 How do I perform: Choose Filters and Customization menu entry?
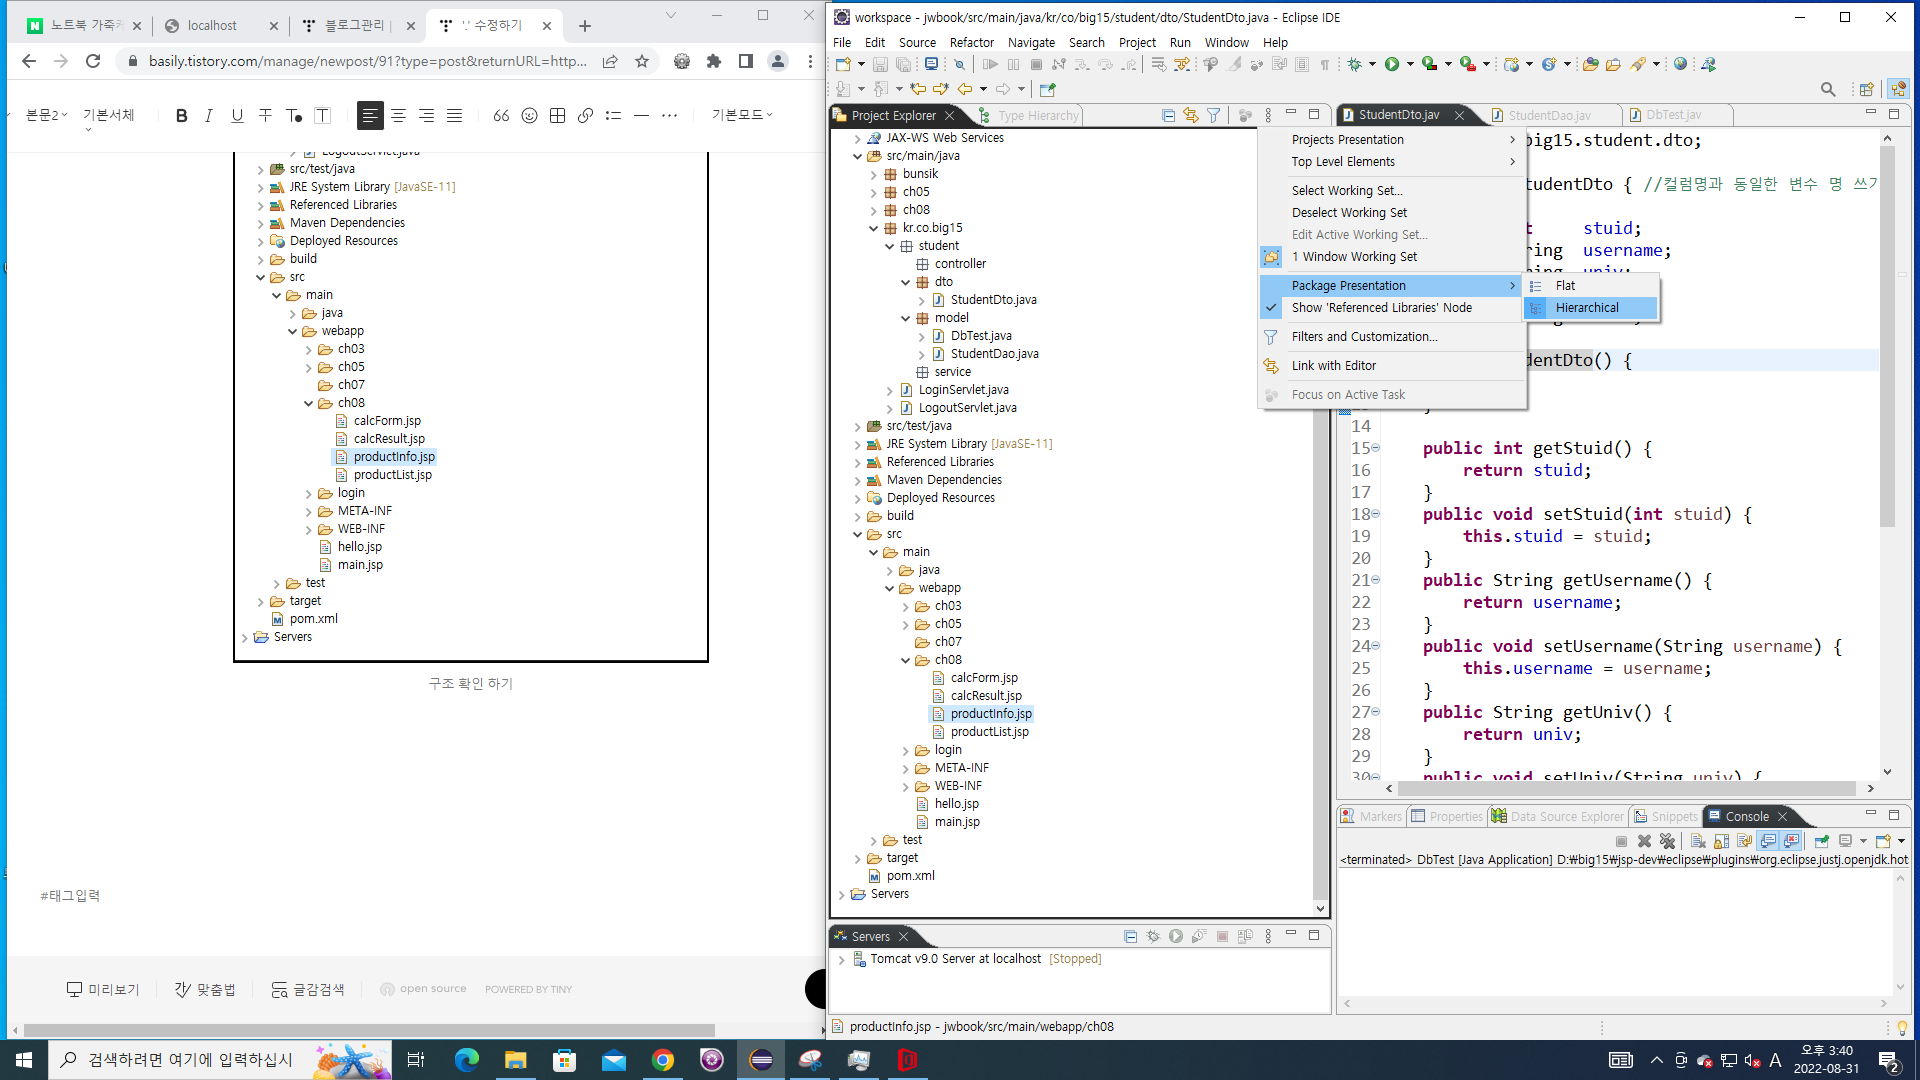click(x=1364, y=336)
